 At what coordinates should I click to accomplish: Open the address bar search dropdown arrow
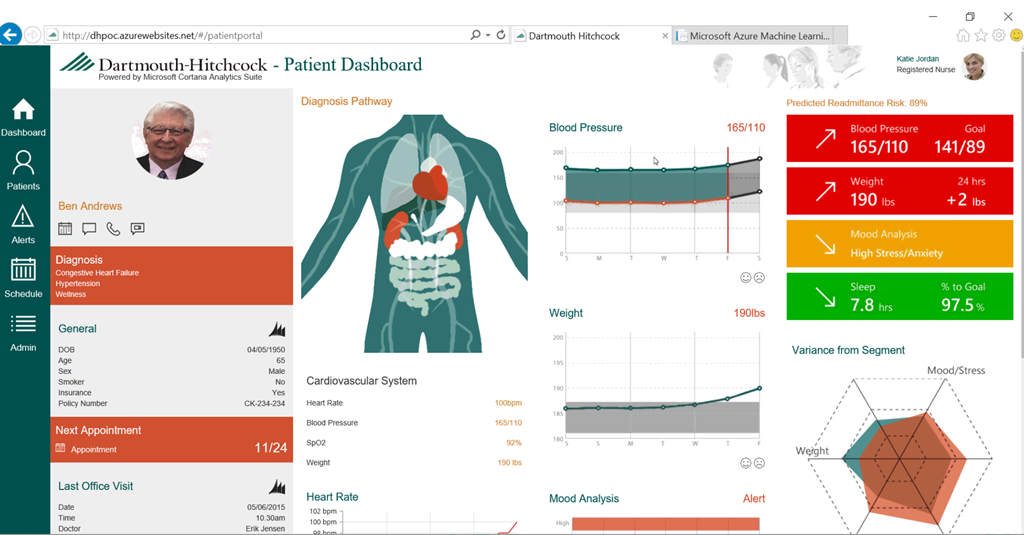(x=488, y=35)
